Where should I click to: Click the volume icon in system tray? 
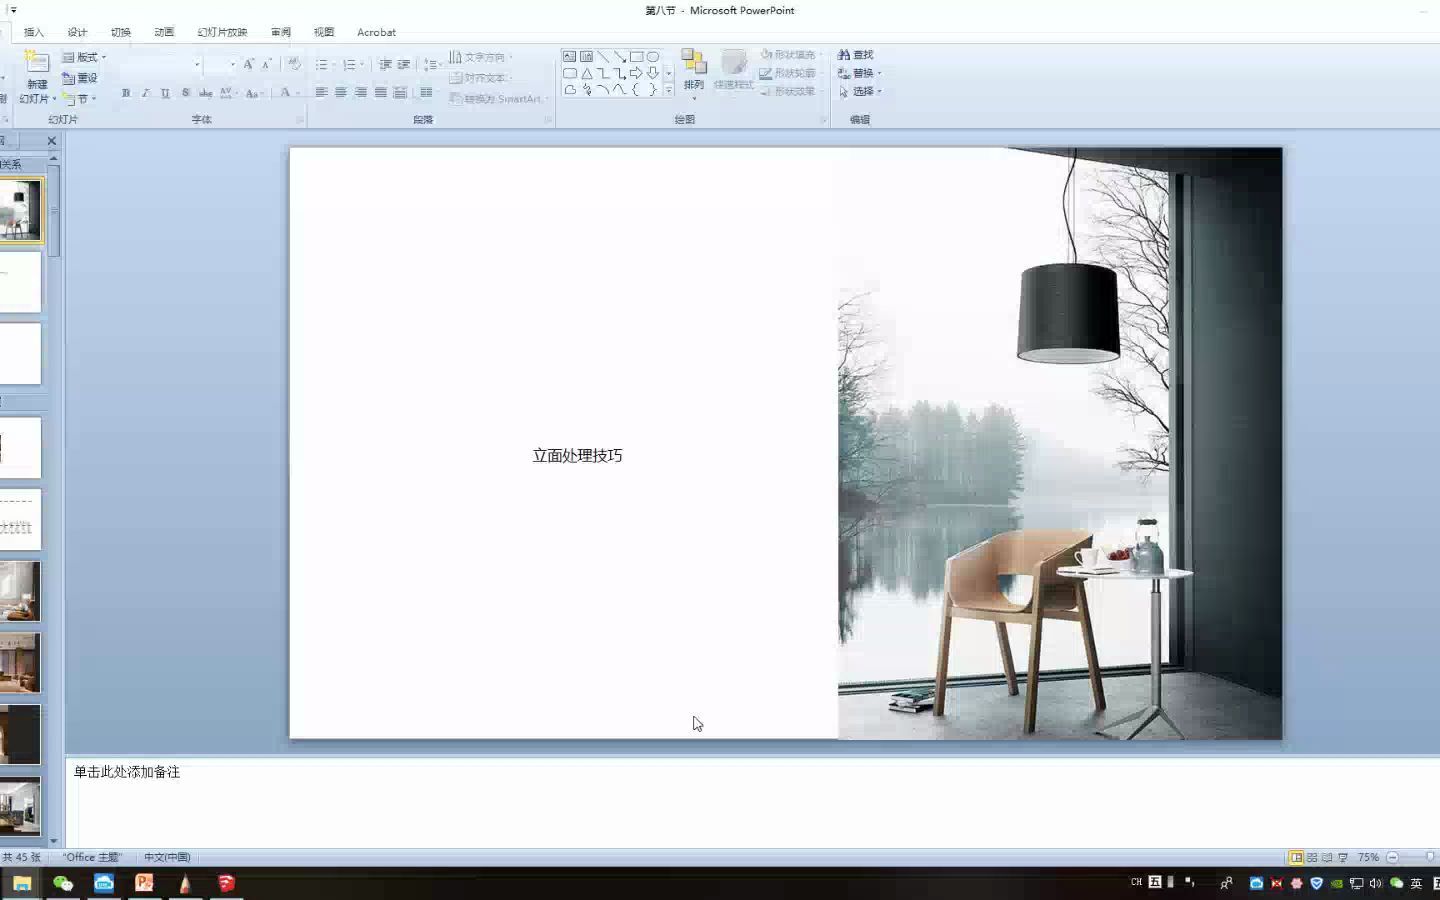point(1376,883)
